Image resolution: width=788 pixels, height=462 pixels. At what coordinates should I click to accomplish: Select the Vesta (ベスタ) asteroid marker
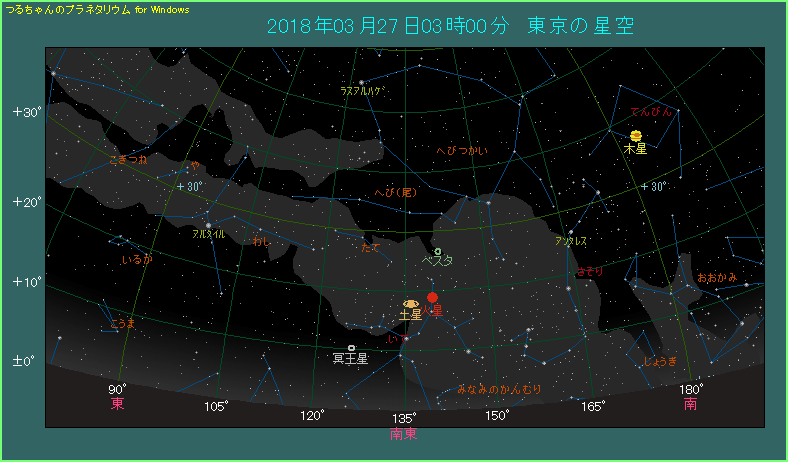(438, 251)
